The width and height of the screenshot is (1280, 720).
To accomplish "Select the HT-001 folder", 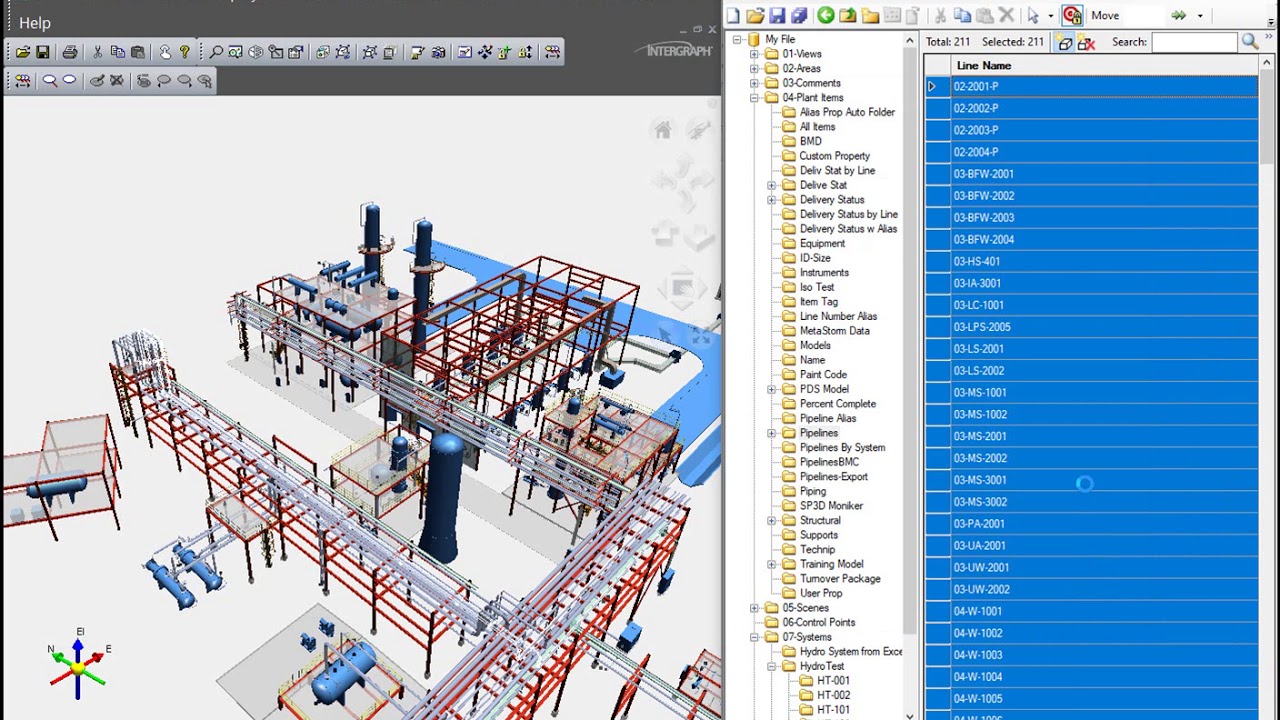I will [x=833, y=681].
